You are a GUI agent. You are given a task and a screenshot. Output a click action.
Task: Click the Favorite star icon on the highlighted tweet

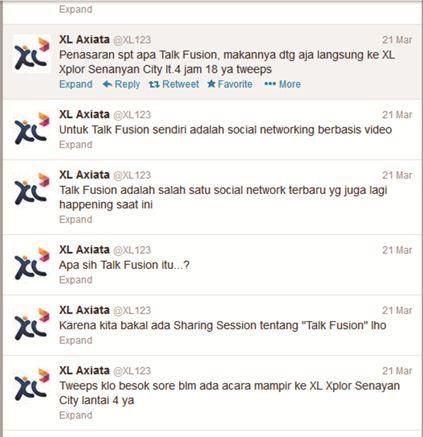(x=211, y=84)
